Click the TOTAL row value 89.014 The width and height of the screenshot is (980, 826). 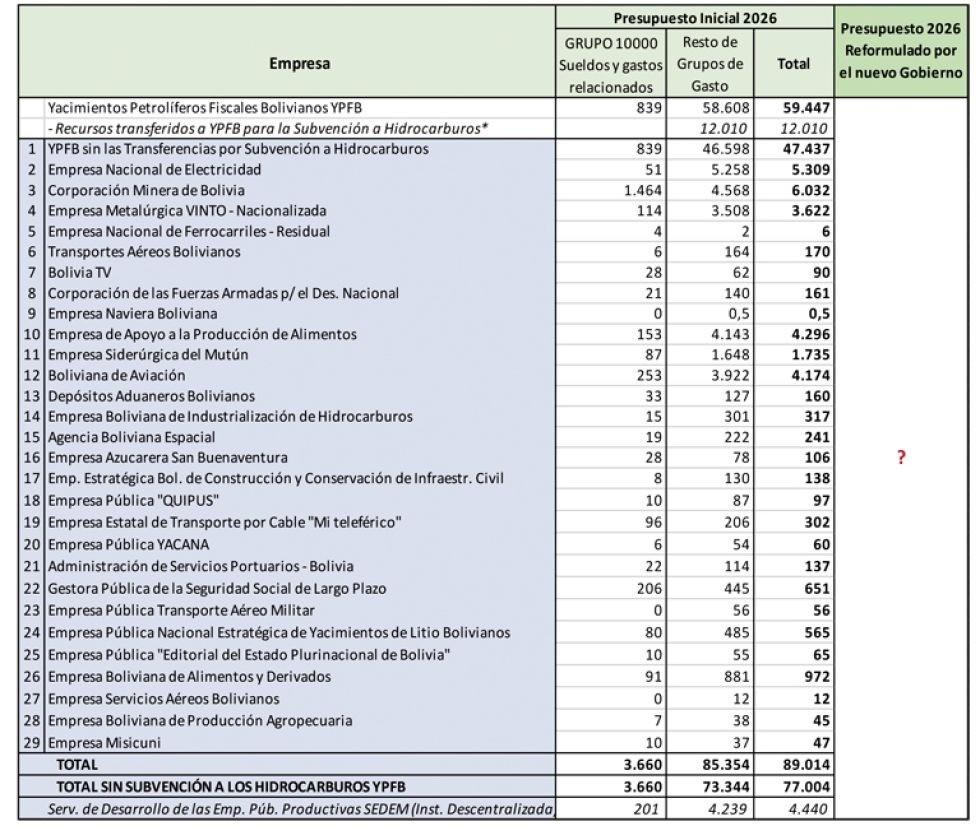pyautogui.click(x=808, y=763)
